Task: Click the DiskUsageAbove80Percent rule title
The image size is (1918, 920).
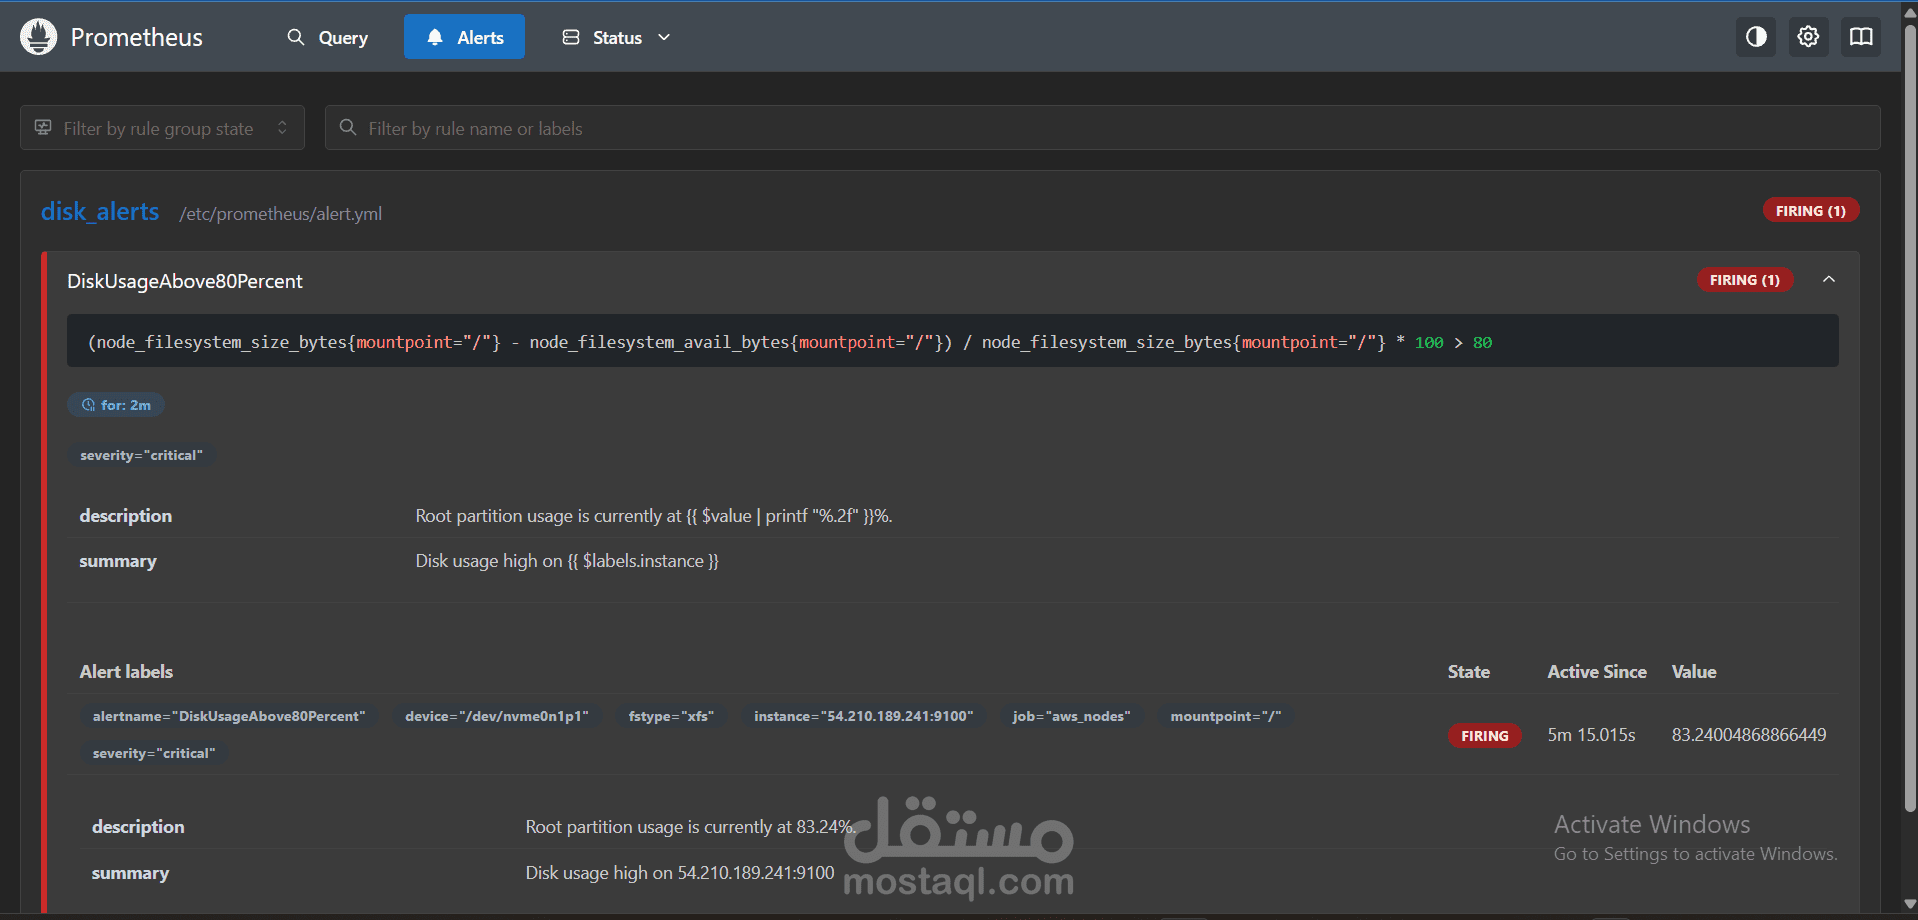Action: coord(185,281)
